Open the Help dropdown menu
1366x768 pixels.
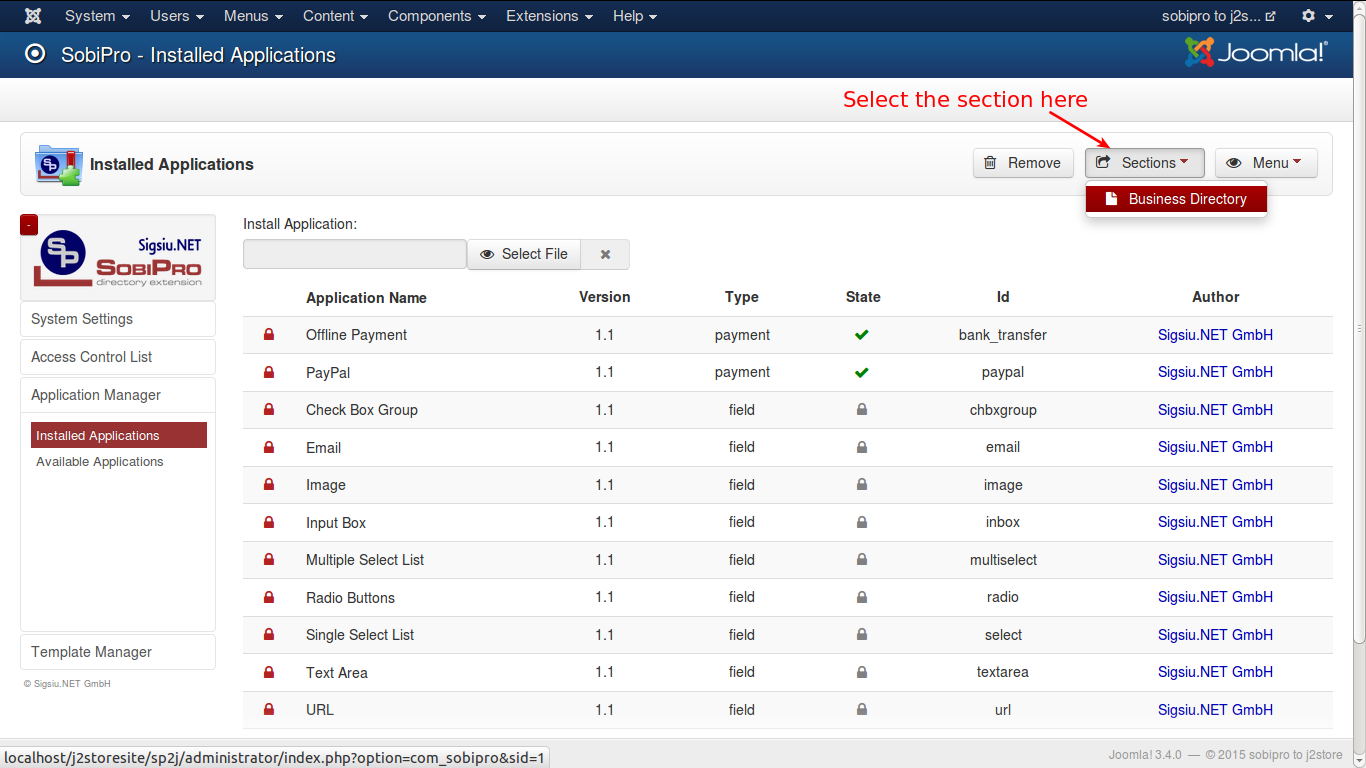tap(635, 16)
